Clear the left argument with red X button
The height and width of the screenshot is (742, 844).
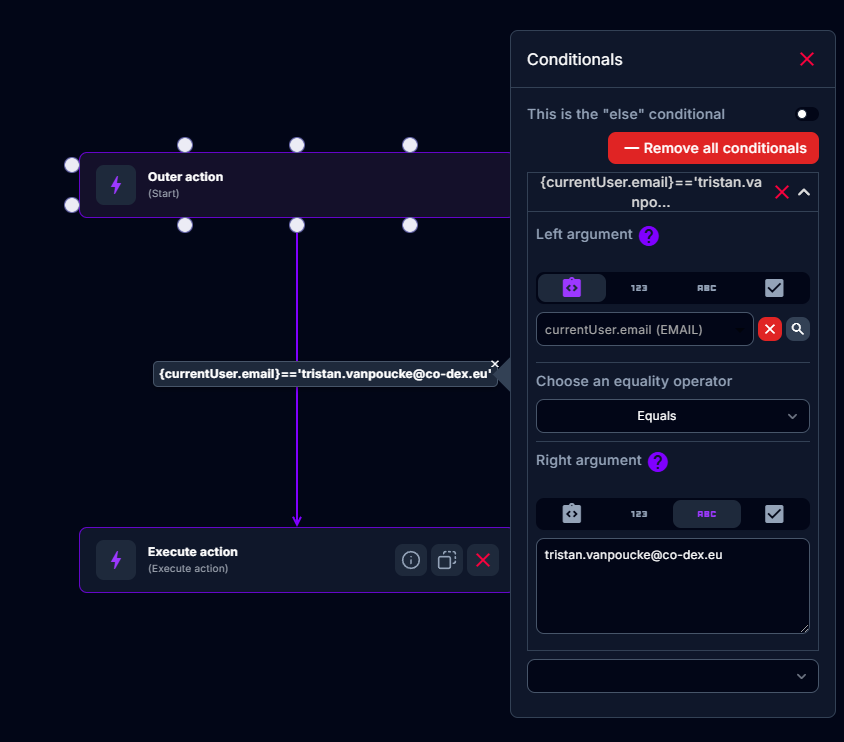pos(769,329)
